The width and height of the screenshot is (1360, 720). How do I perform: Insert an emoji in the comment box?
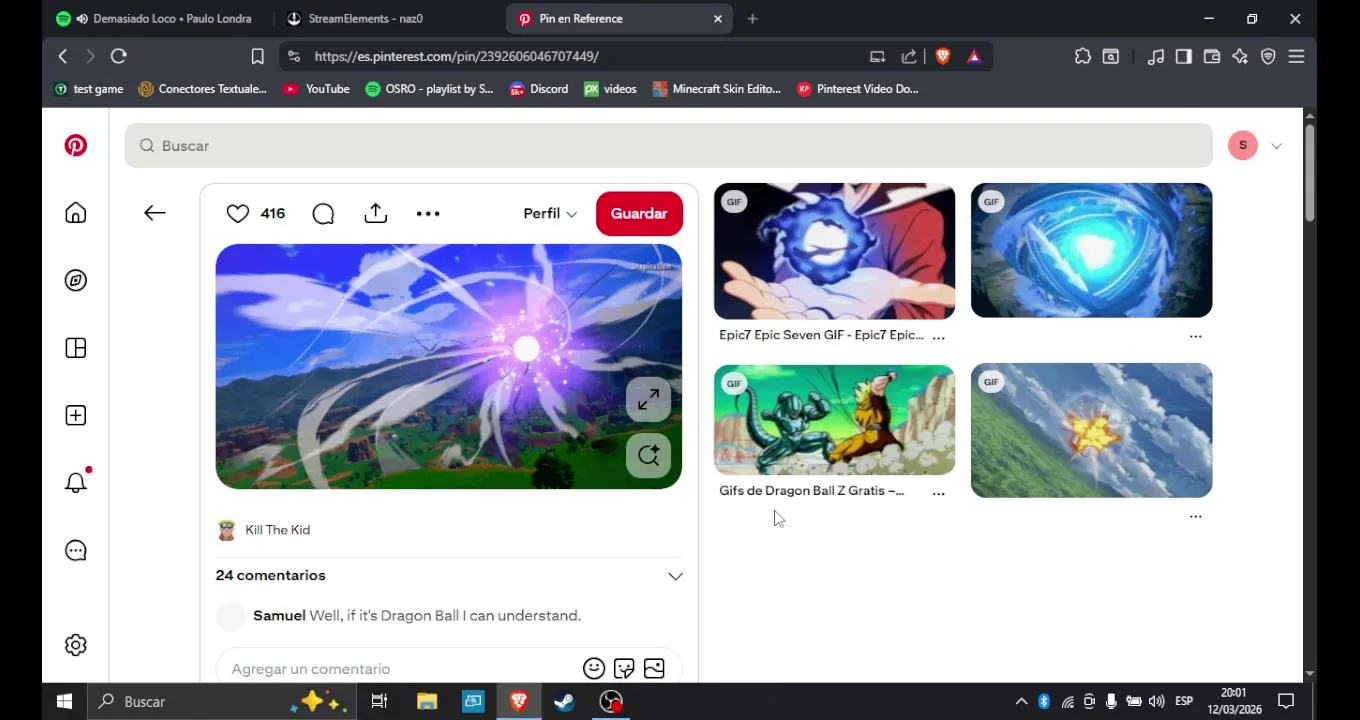pyautogui.click(x=594, y=668)
